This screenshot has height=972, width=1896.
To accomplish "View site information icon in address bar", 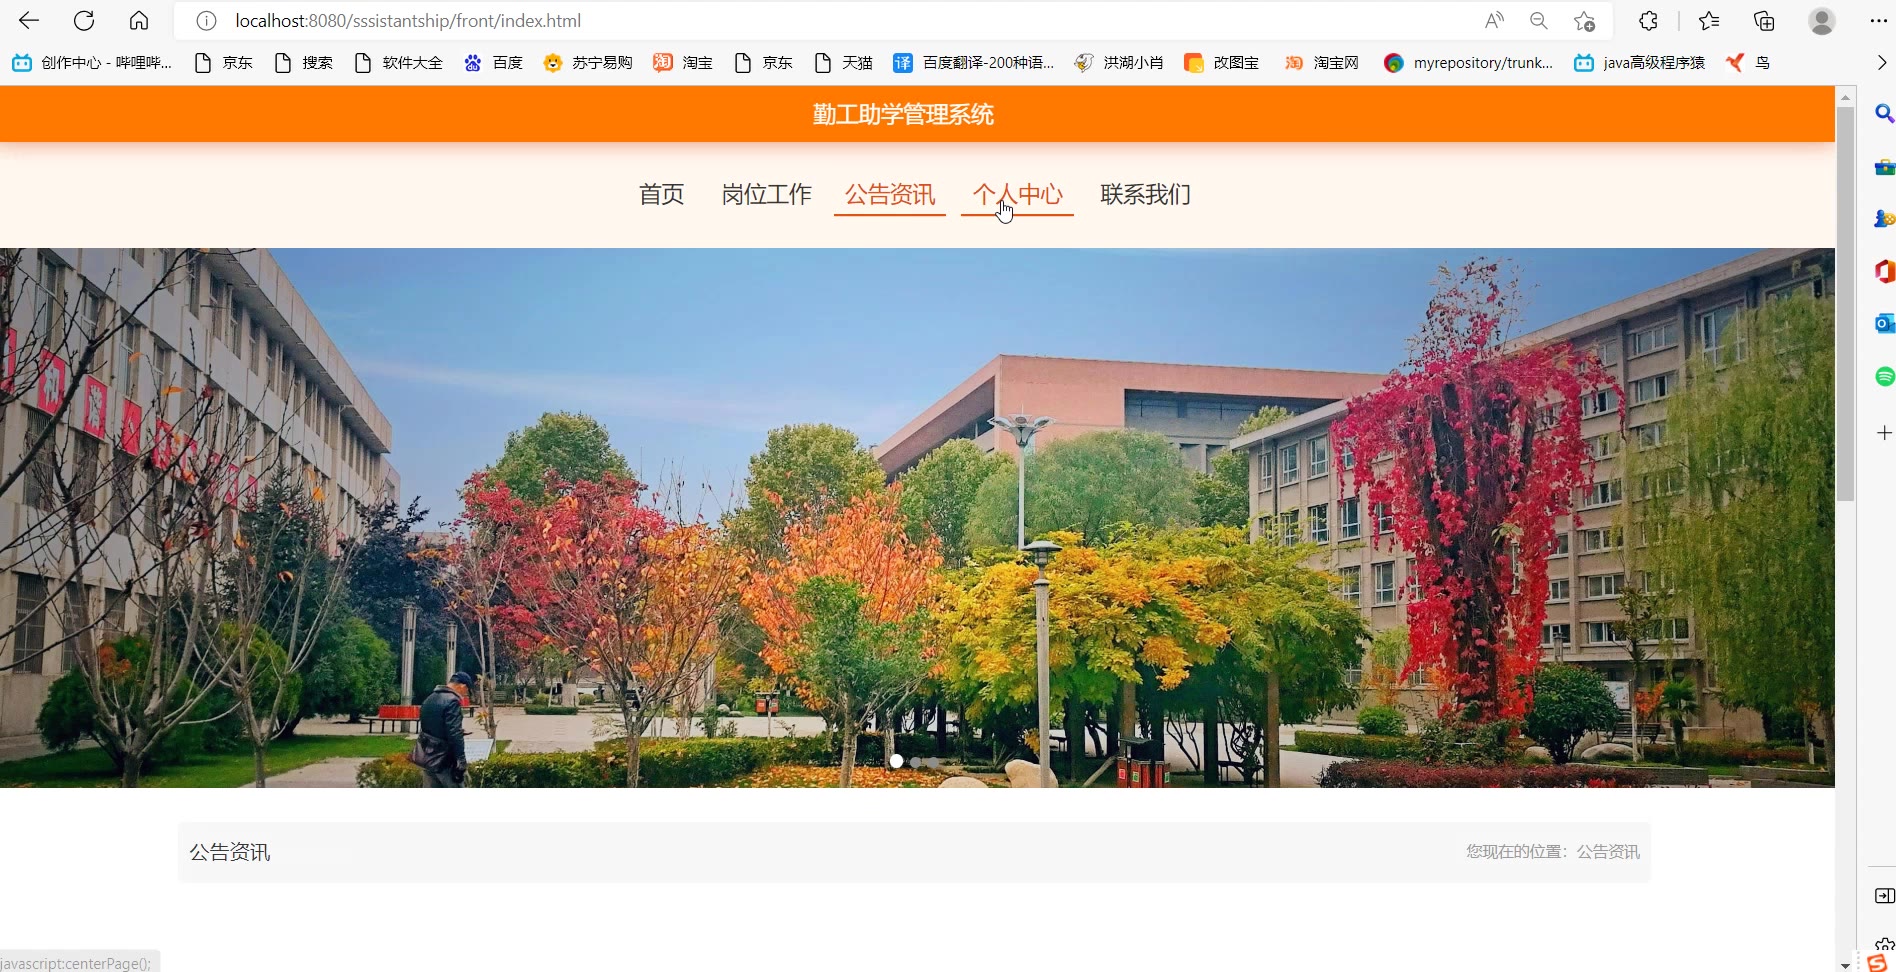I will tap(206, 21).
